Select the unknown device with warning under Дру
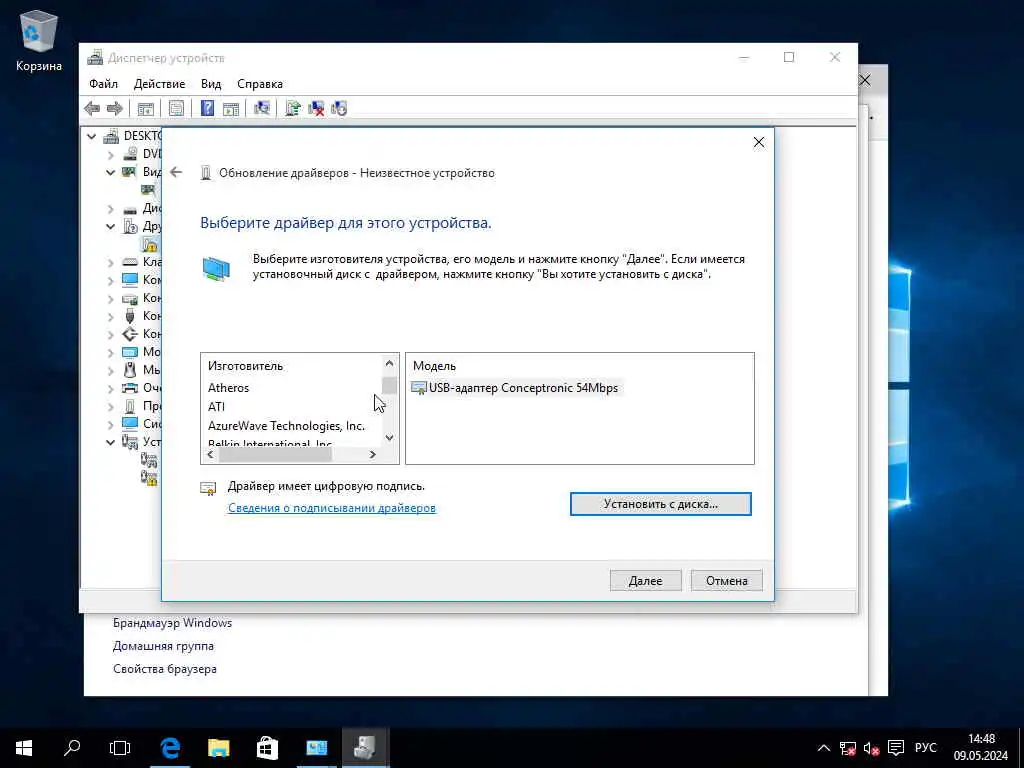The height and width of the screenshot is (768, 1024). coord(150,244)
